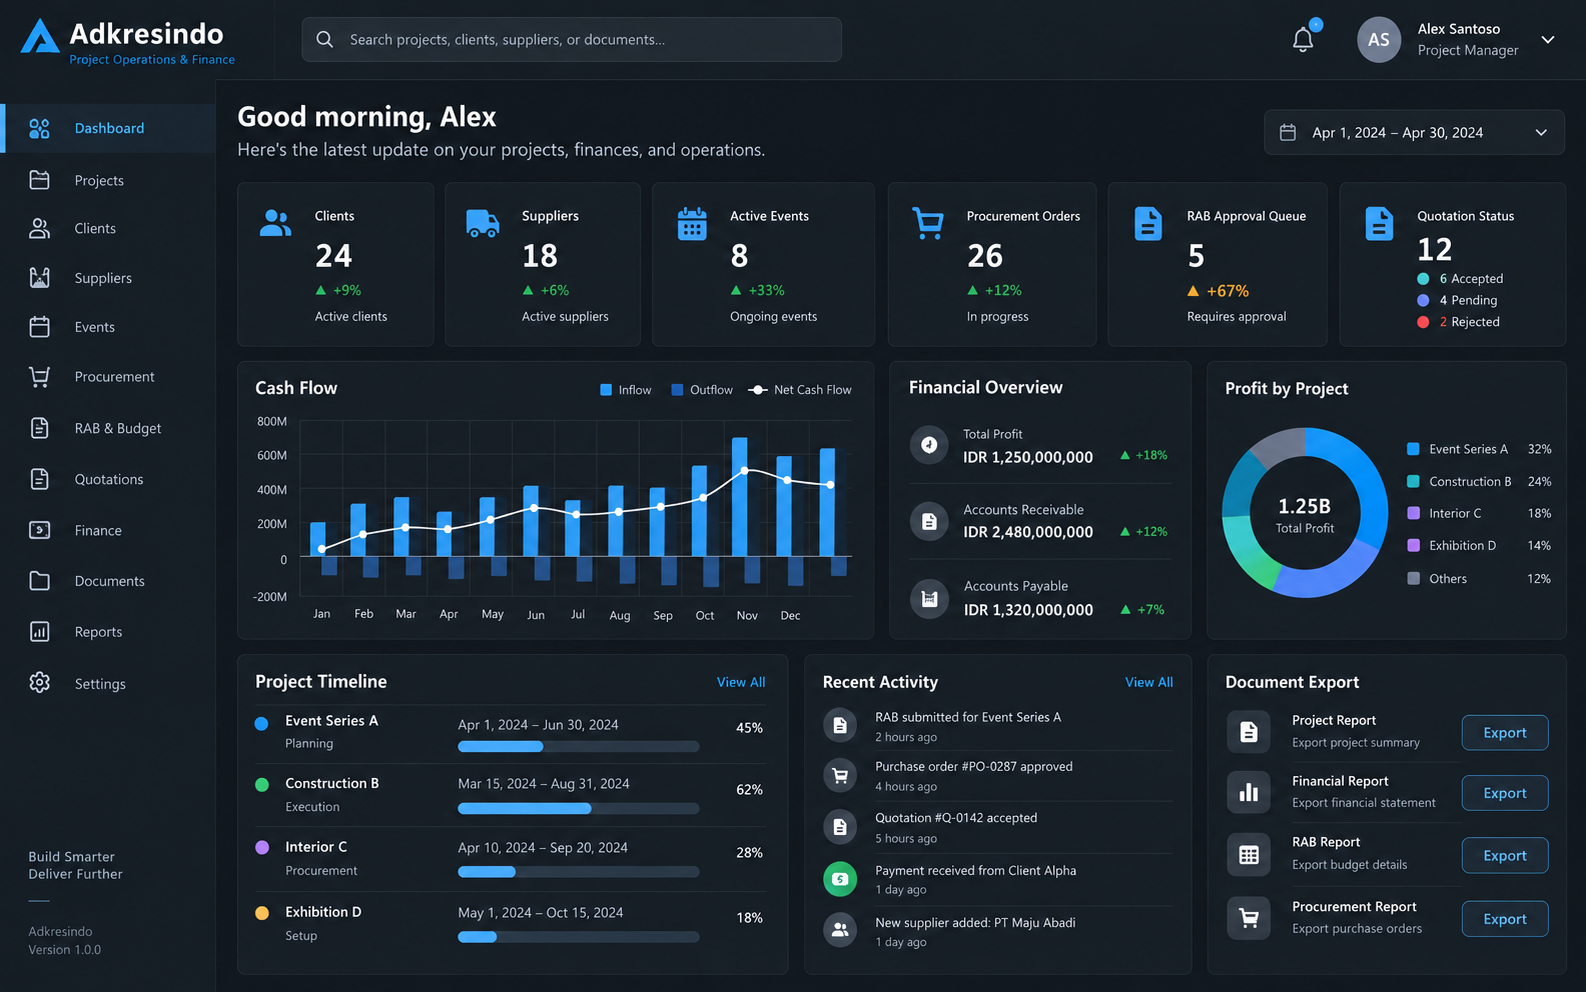Screen dimensions: 1586x992
Task: Click the 6 Accepted quotation status
Action: (1460, 279)
